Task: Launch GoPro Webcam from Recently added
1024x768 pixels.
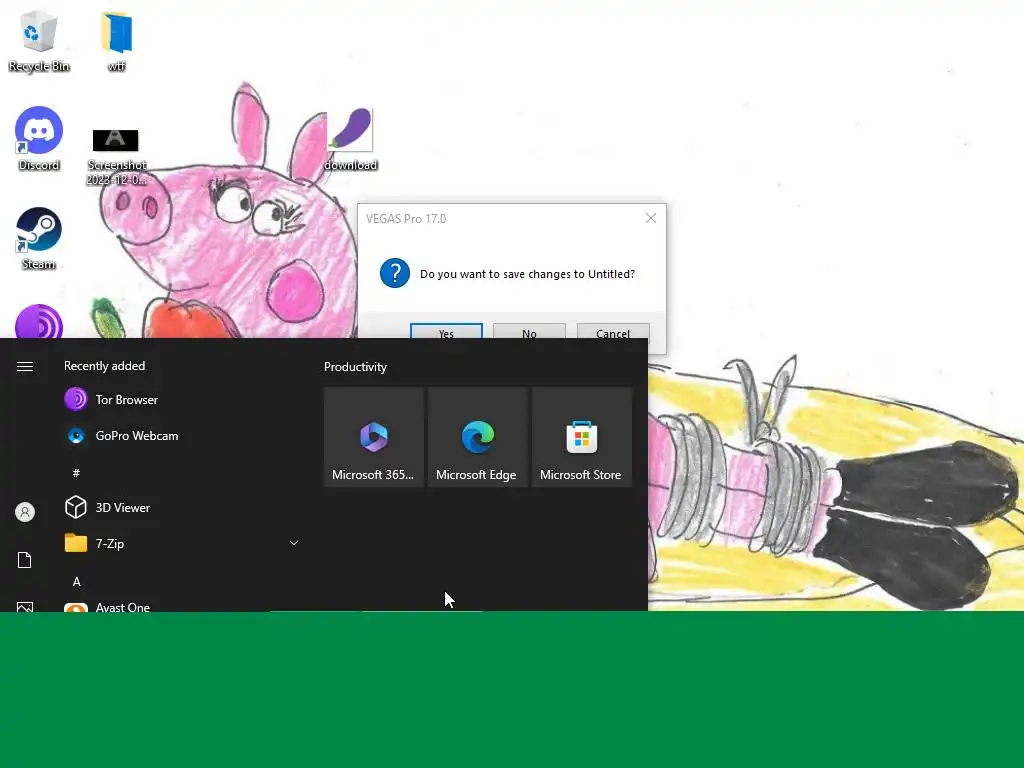Action: 183,436
